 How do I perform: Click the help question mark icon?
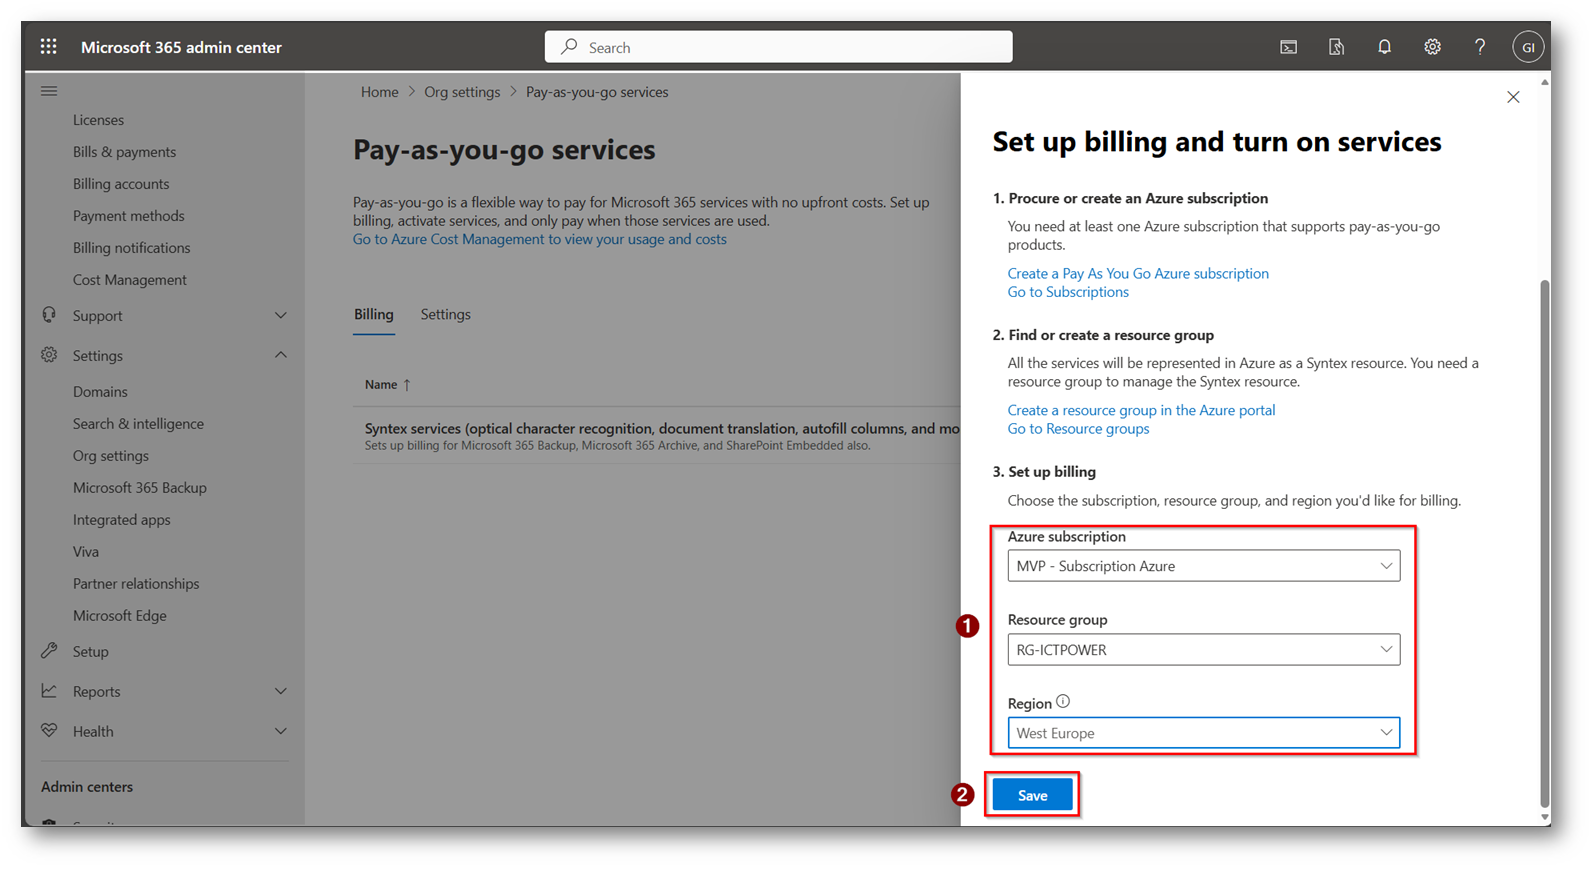pos(1480,47)
